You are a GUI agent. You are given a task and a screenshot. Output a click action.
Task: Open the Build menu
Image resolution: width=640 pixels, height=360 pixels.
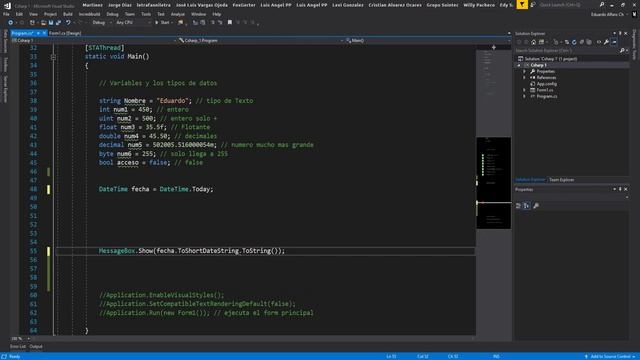pos(68,14)
